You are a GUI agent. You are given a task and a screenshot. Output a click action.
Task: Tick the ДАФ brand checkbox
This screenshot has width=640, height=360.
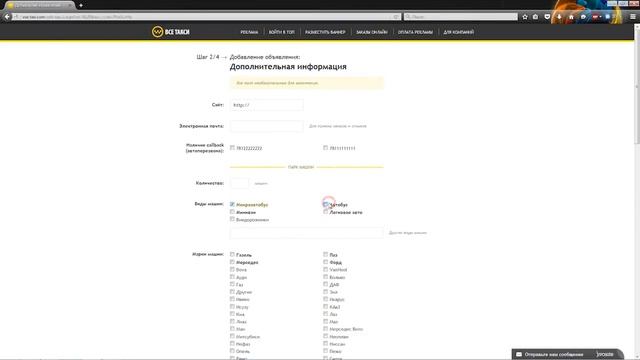(325, 284)
